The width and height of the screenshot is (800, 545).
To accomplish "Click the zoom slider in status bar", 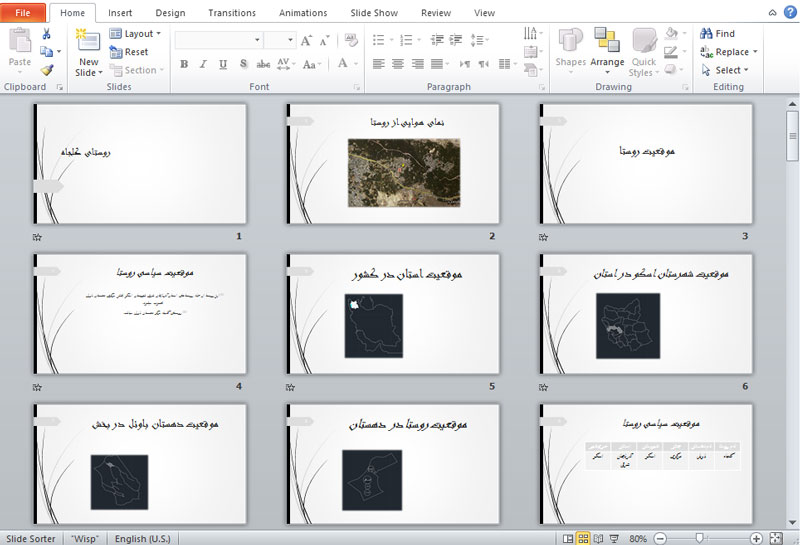I will click(699, 538).
